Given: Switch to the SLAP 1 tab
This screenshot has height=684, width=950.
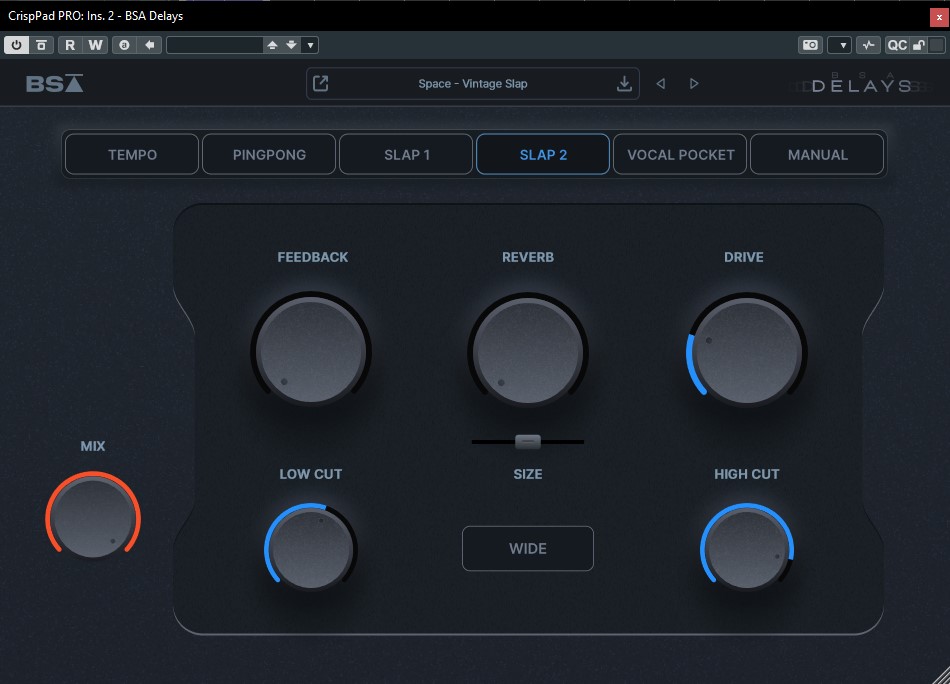Looking at the screenshot, I should [x=406, y=154].
